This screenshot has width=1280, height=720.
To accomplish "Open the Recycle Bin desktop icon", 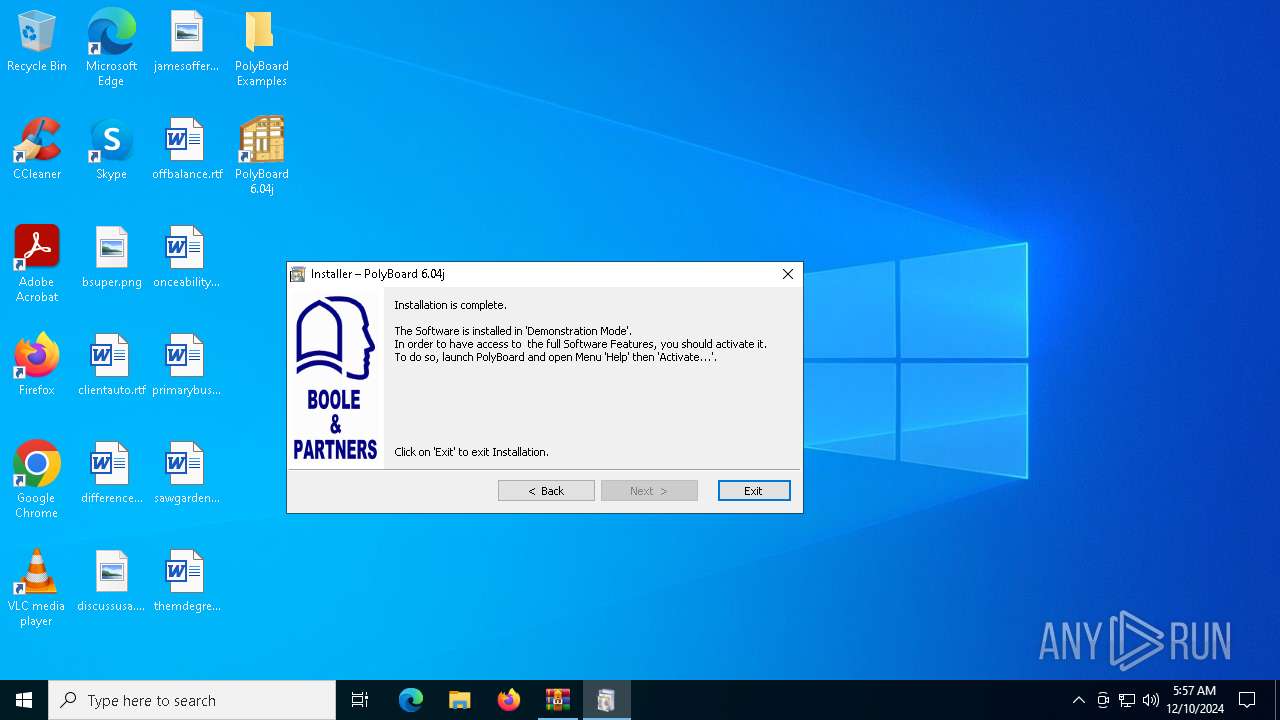I will pyautogui.click(x=37, y=42).
